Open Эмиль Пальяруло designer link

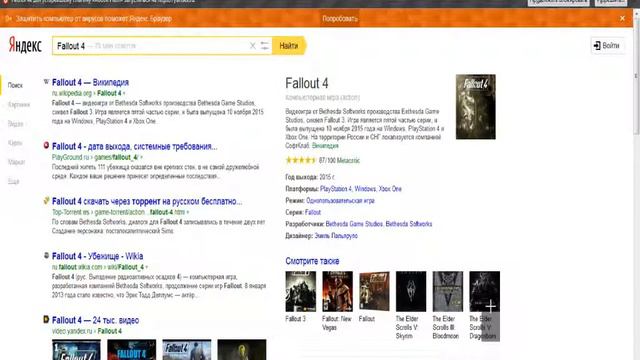(336, 236)
